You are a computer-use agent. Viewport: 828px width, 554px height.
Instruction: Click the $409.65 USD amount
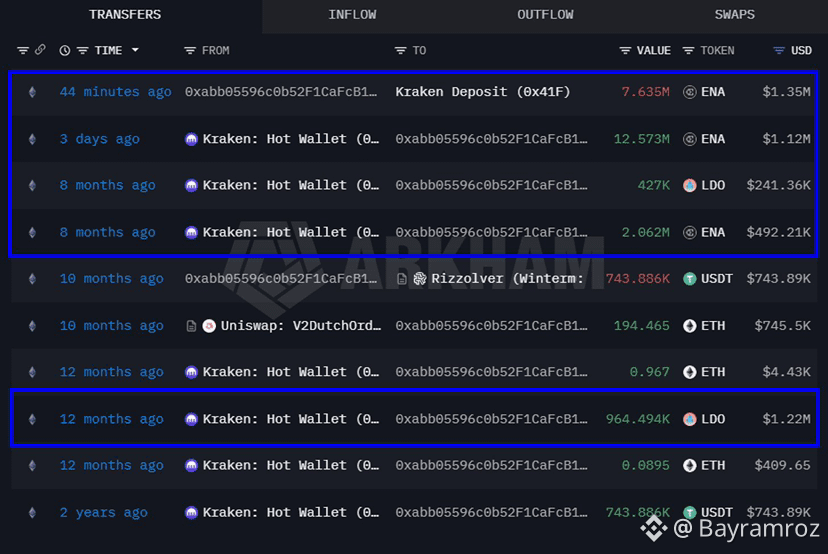[782, 465]
